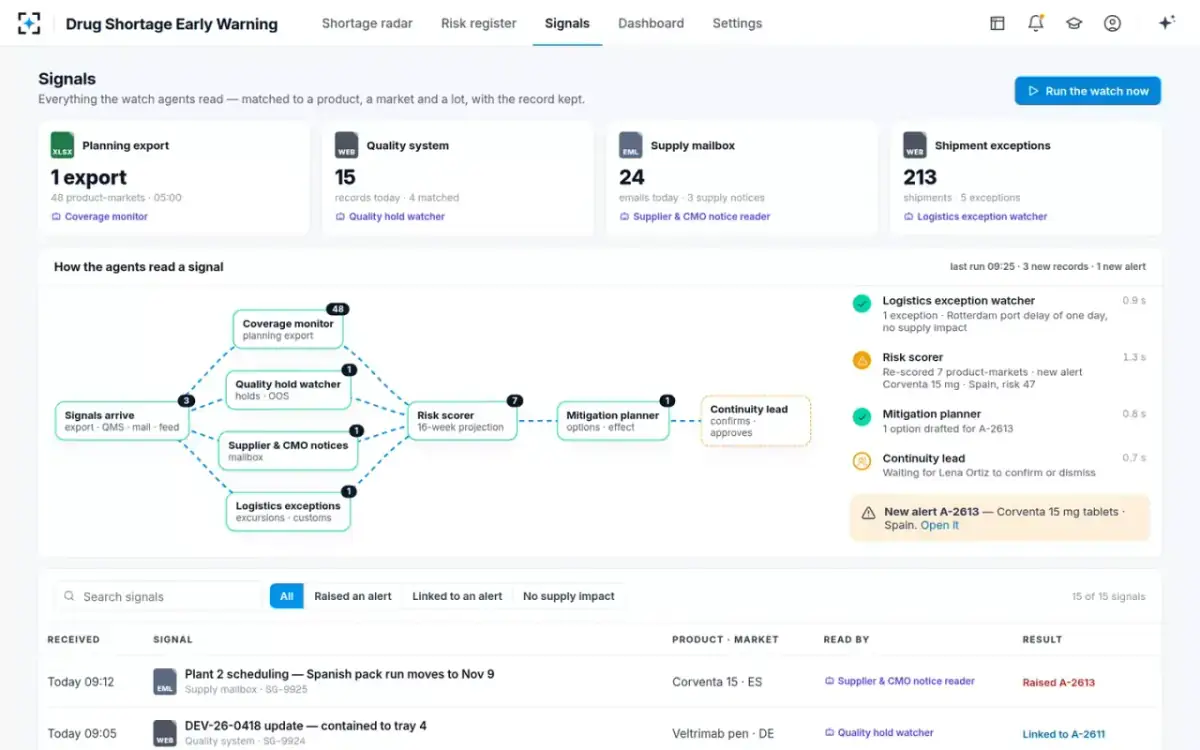Open the Logistics exception watcher card link
Image resolution: width=1200 pixels, height=750 pixels.
975,217
